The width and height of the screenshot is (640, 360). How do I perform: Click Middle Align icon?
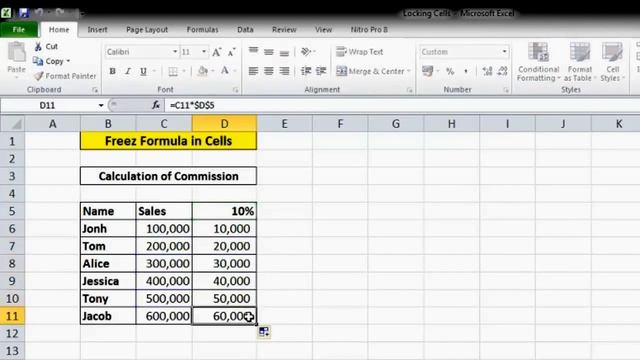269,52
